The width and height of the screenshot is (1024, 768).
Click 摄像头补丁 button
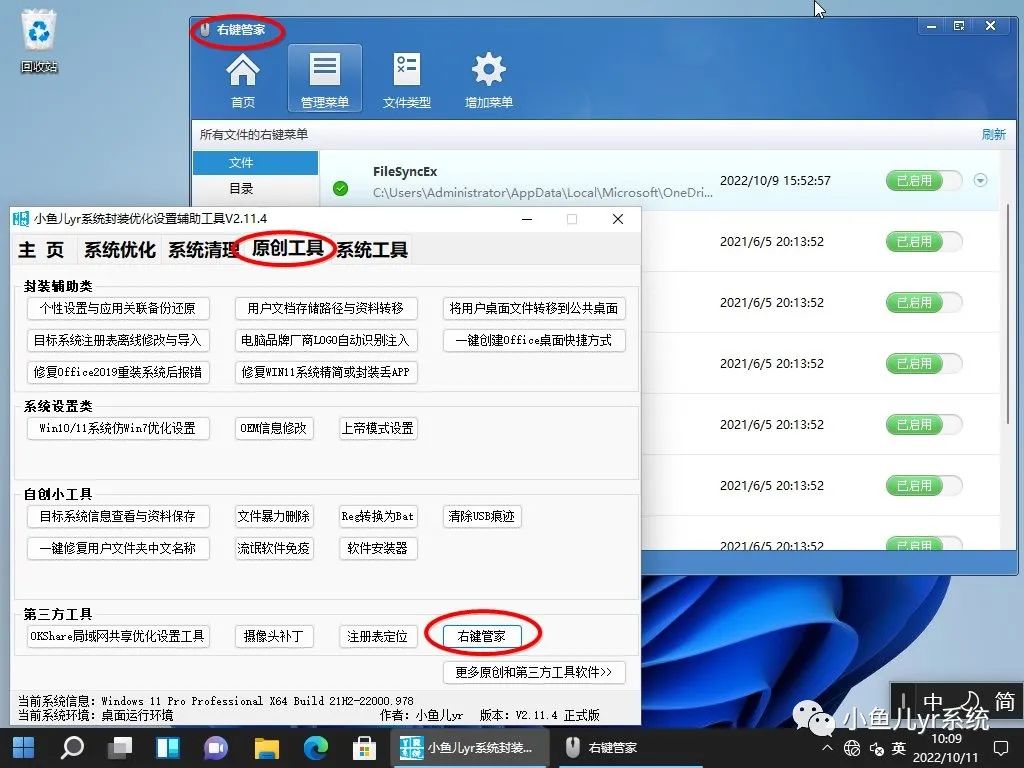pos(274,636)
